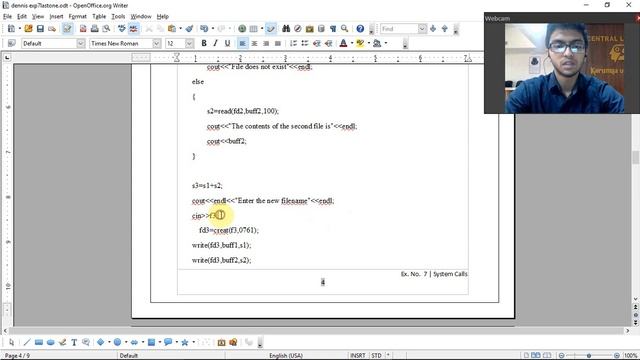Set Align Right paragraph alignment
Viewport: 640px width, 360px height.
[266, 43]
